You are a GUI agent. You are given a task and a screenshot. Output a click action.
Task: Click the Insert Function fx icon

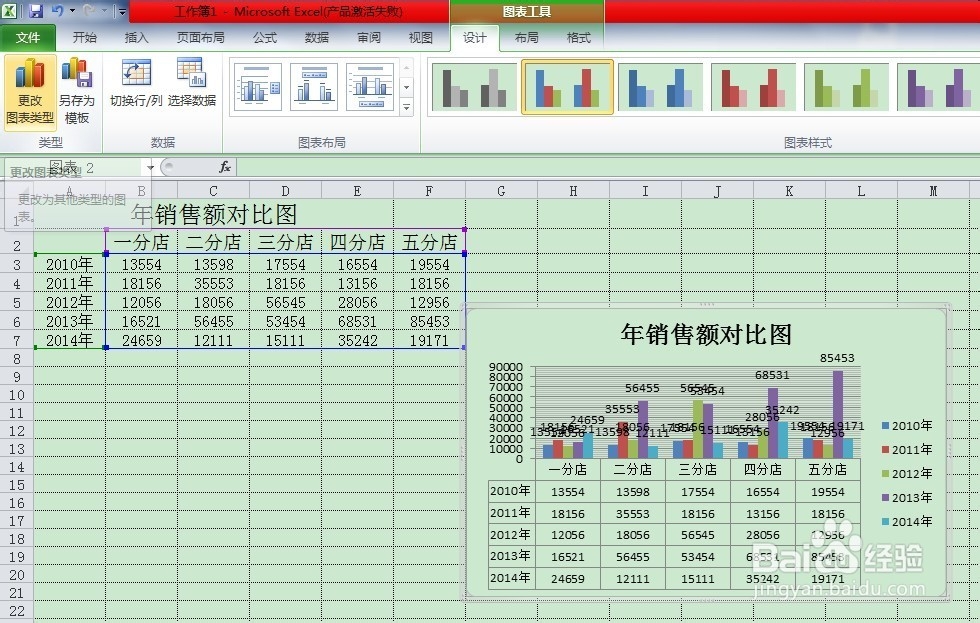(225, 167)
